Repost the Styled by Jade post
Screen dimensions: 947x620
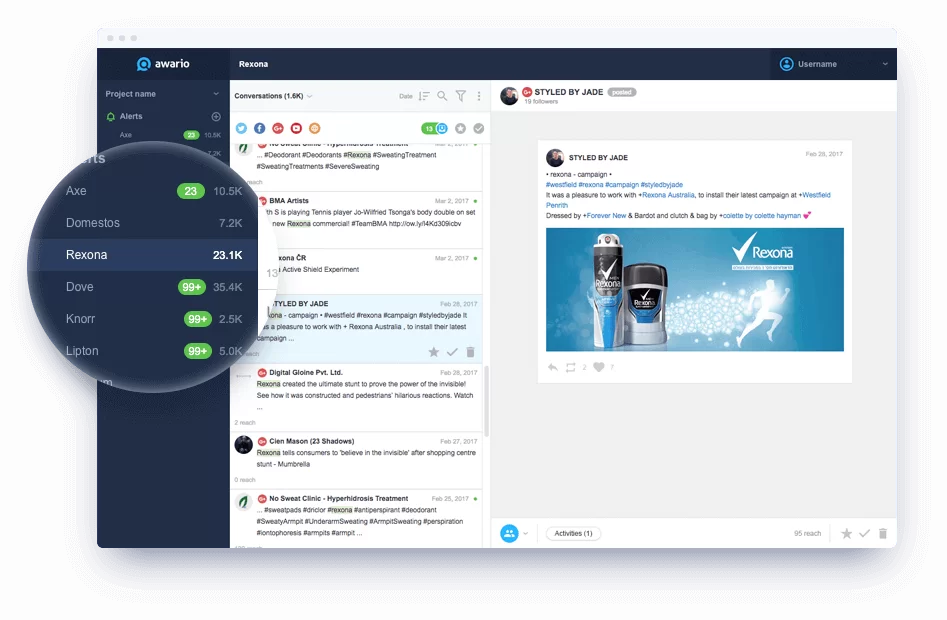click(571, 367)
